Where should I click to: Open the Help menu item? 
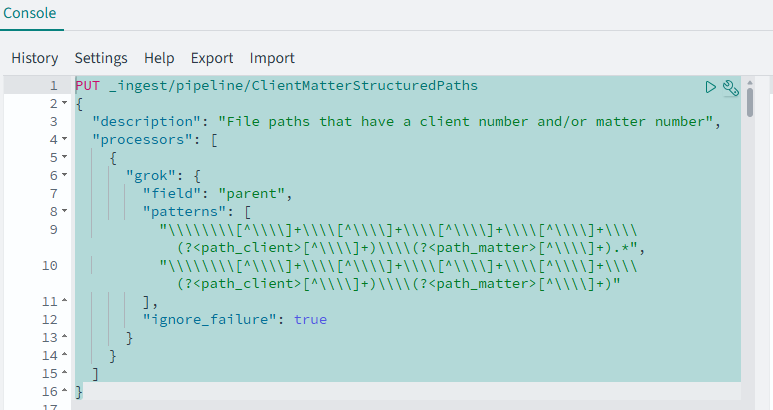pos(159,58)
